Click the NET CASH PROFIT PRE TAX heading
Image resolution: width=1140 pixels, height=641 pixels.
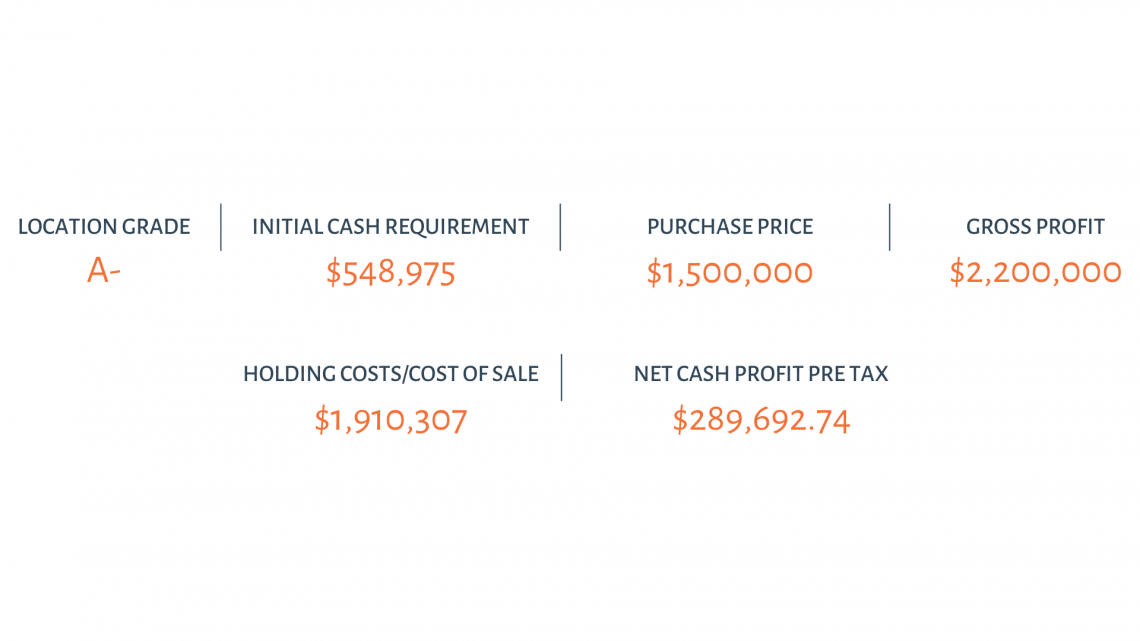[x=761, y=374]
